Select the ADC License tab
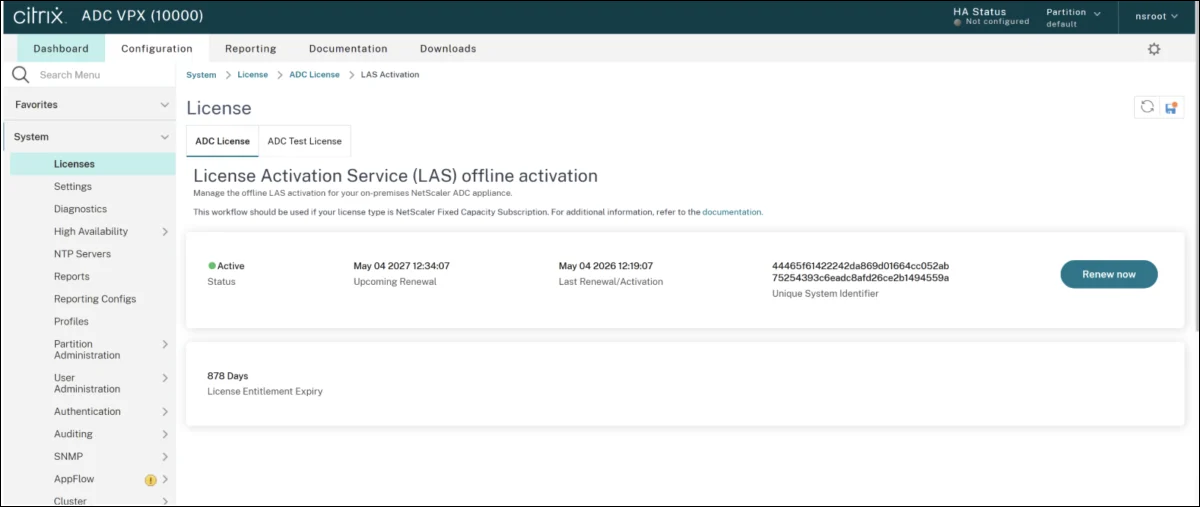Viewport: 1200px width, 507px height. (x=222, y=141)
